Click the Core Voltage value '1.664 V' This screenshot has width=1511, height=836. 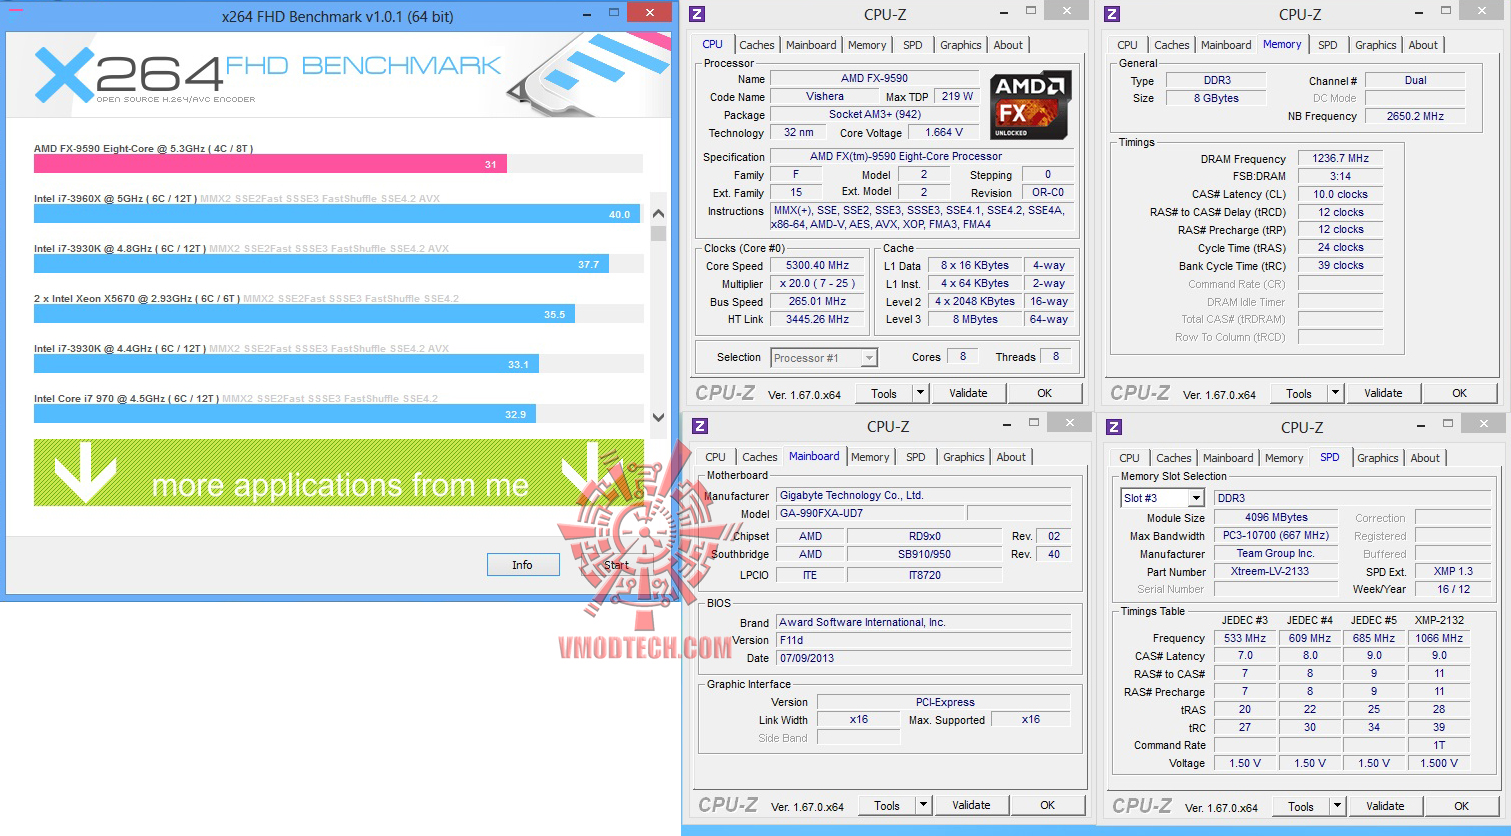tap(944, 133)
